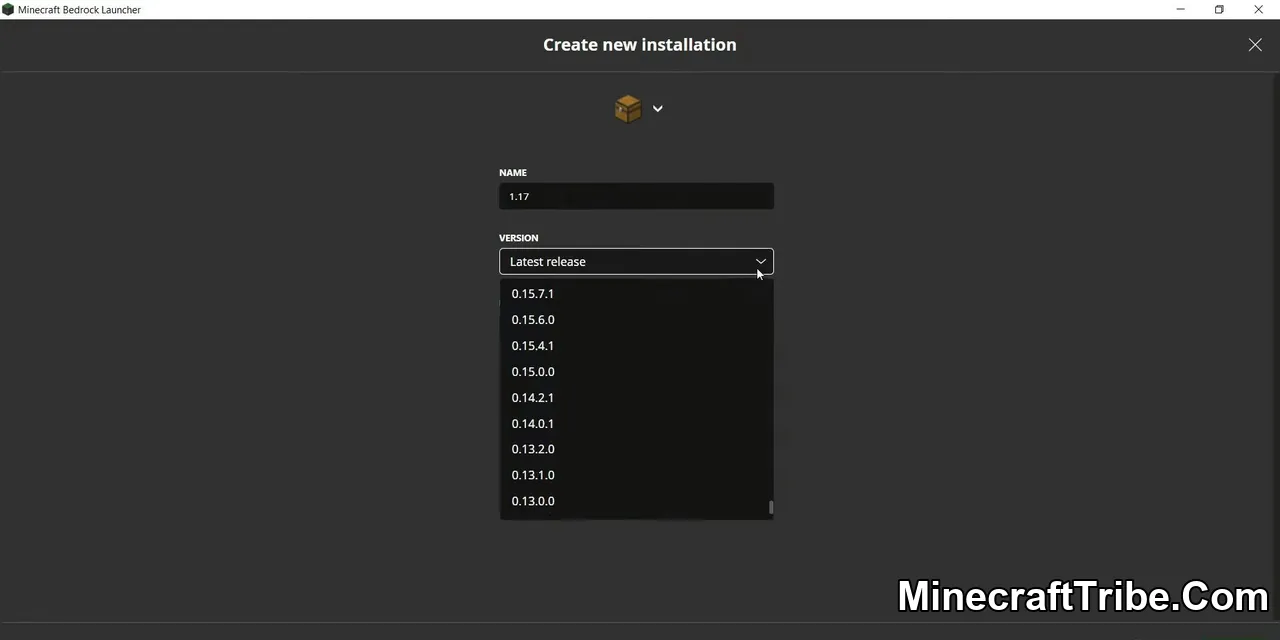
Task: Pick version 0.14.0.1
Action: point(636,423)
